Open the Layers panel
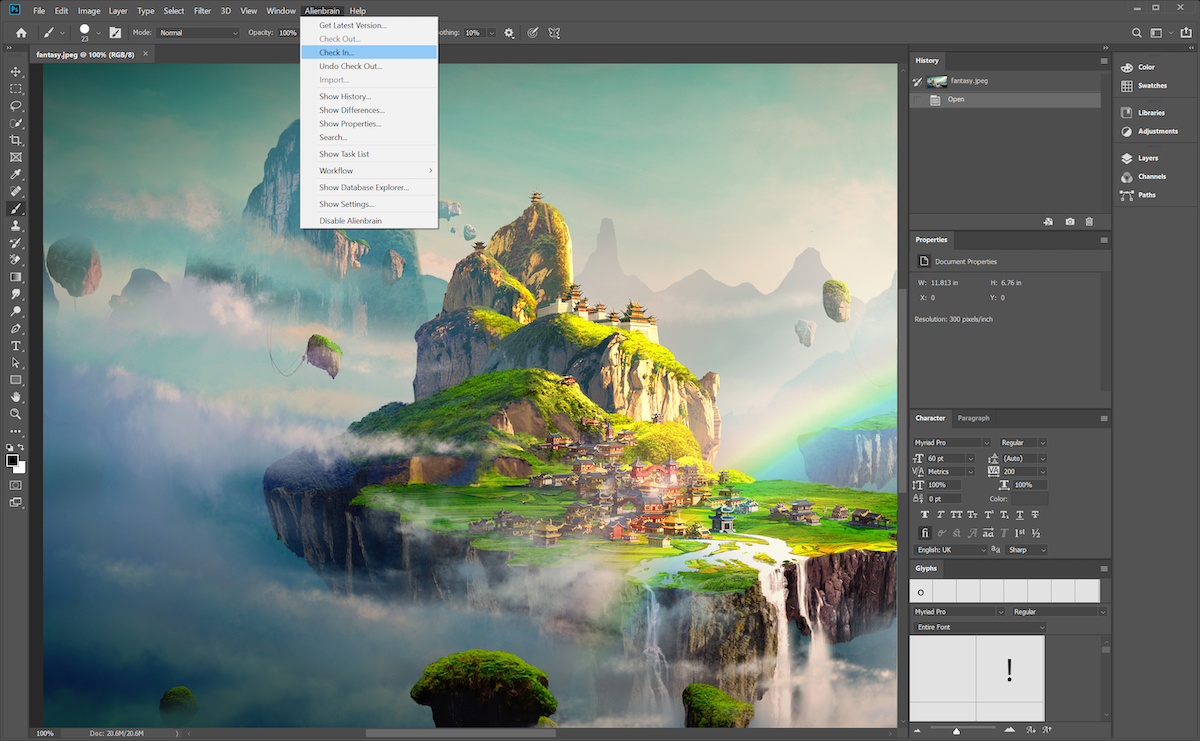Image resolution: width=1200 pixels, height=741 pixels. click(x=1147, y=158)
